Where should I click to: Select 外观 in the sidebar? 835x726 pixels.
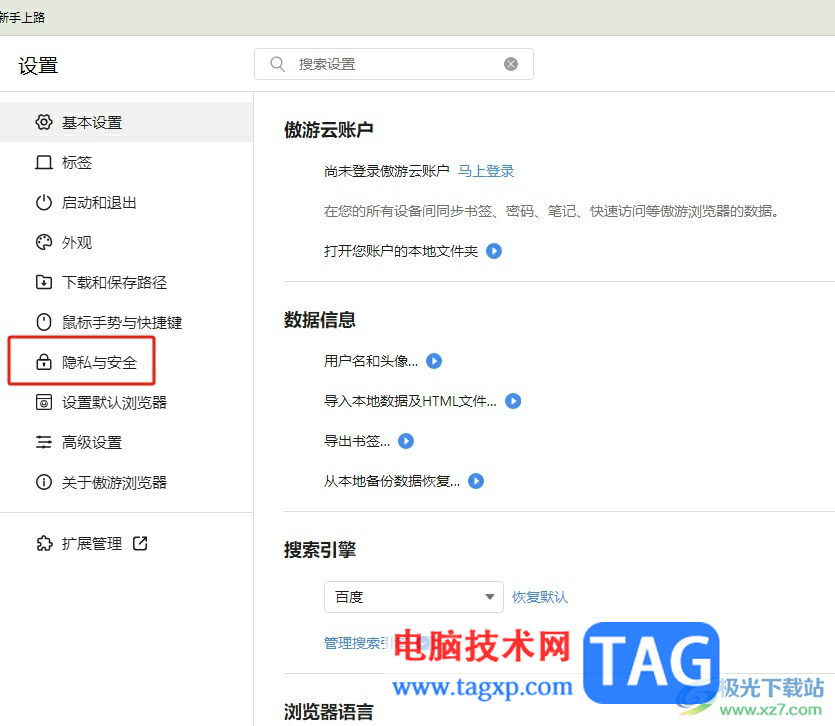126,242
